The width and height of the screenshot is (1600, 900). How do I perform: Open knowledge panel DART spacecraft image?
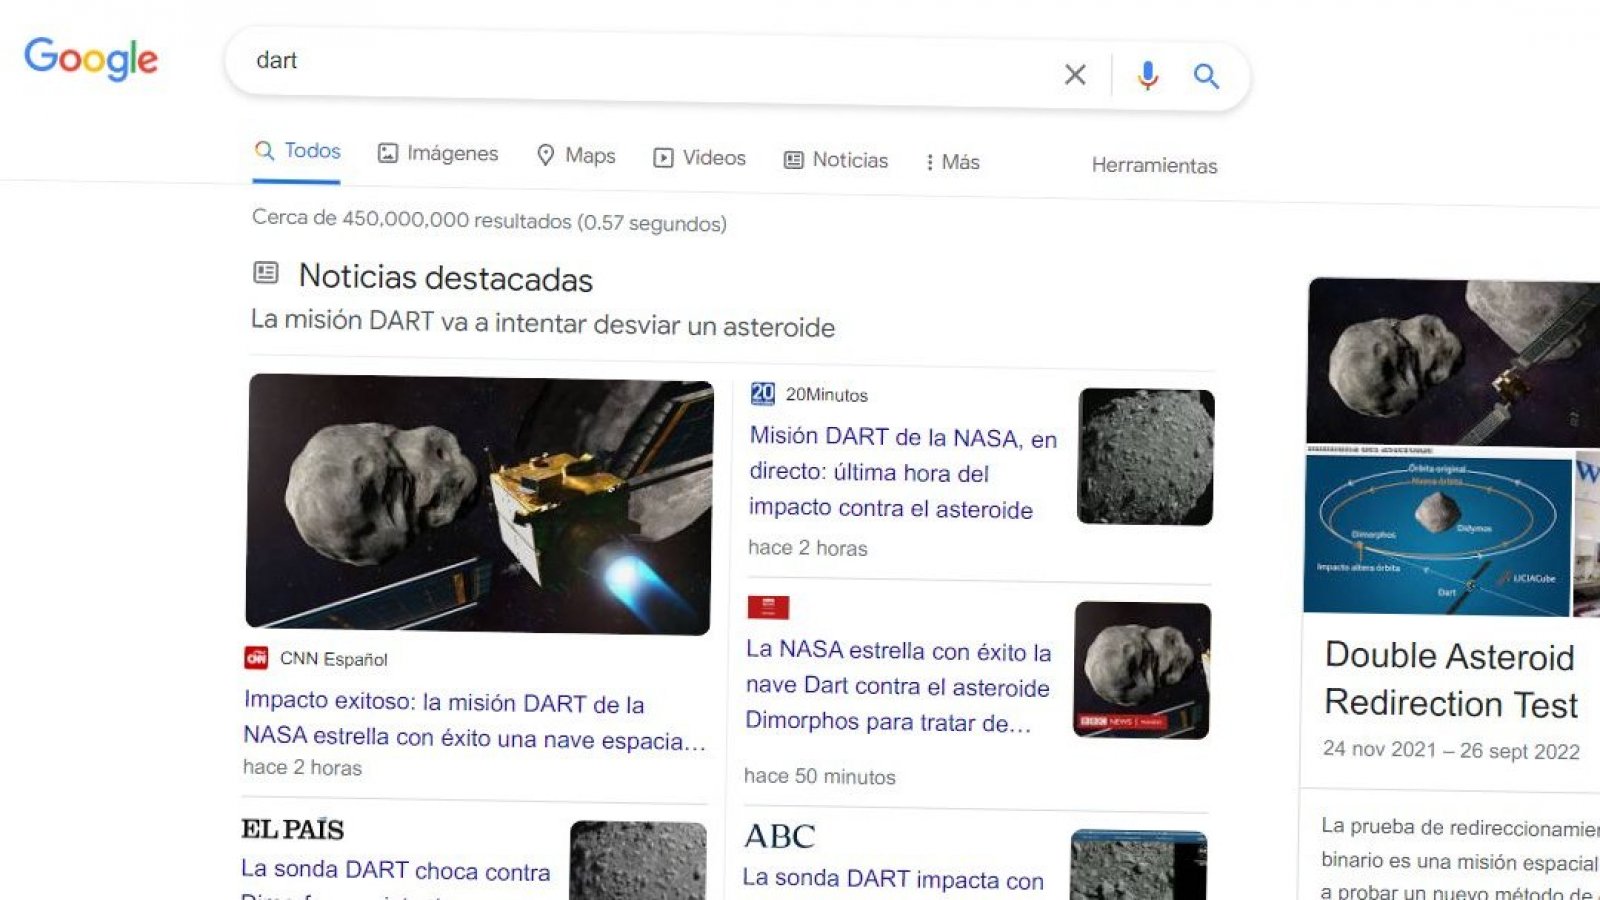pyautogui.click(x=1454, y=363)
